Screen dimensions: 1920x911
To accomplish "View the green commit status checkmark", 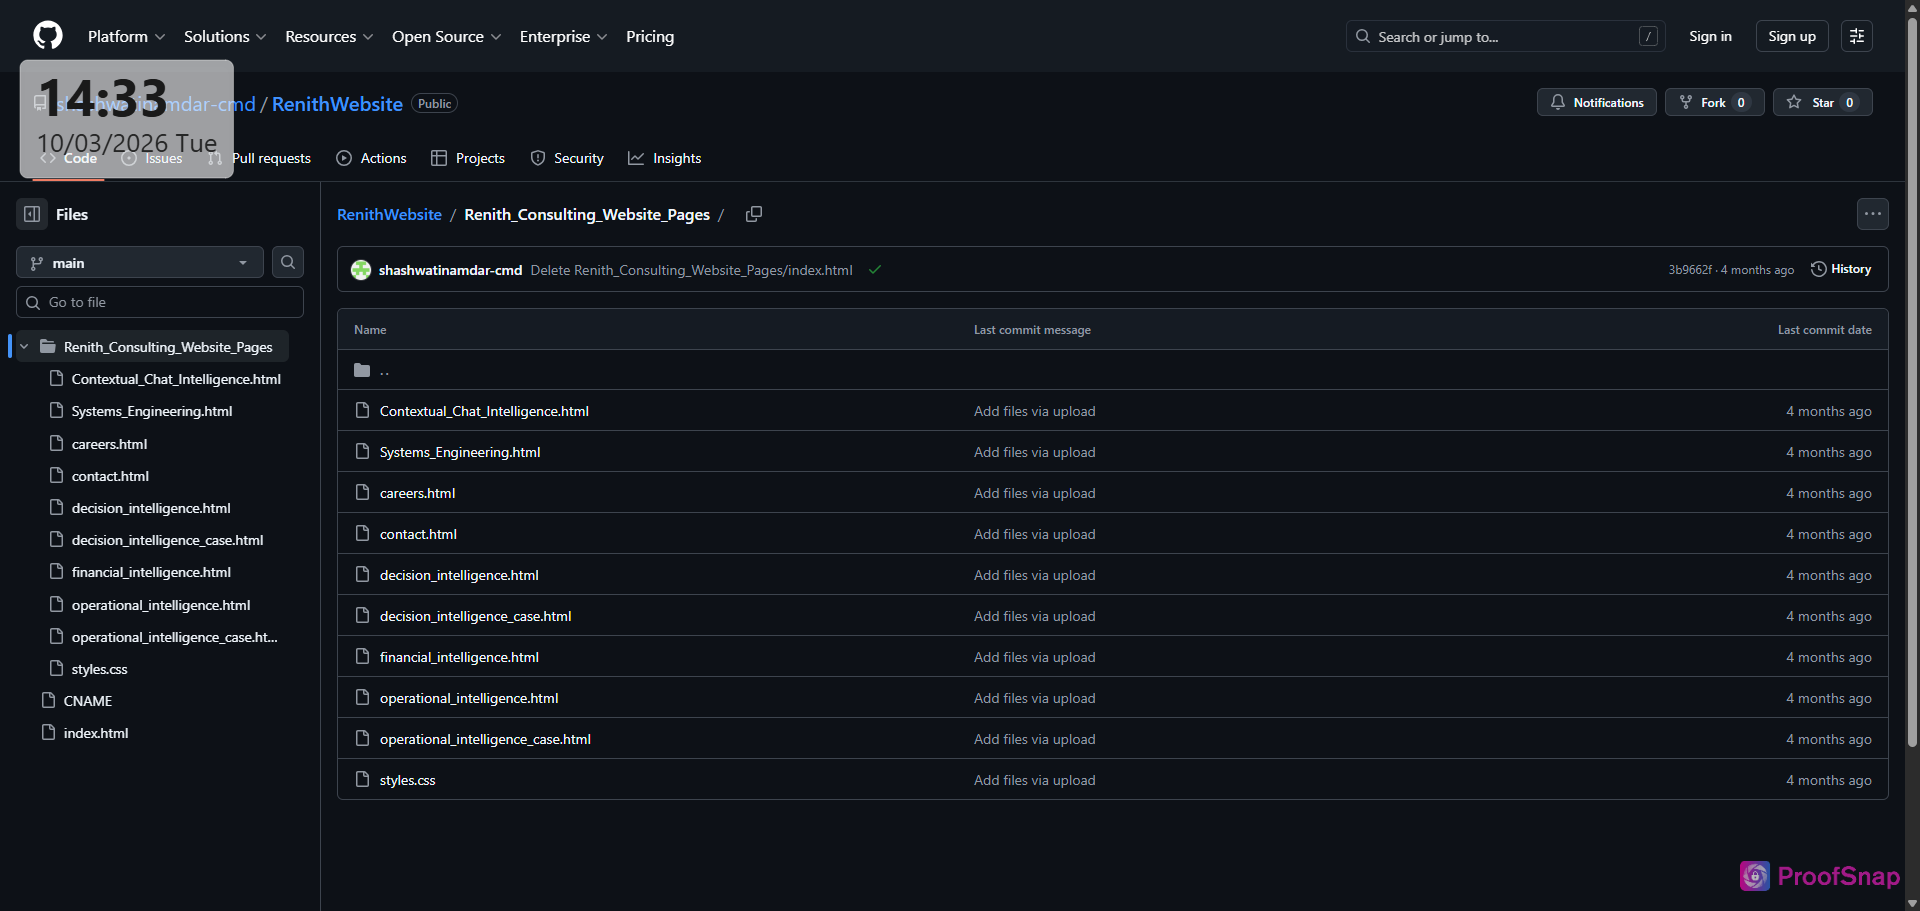I will (875, 270).
